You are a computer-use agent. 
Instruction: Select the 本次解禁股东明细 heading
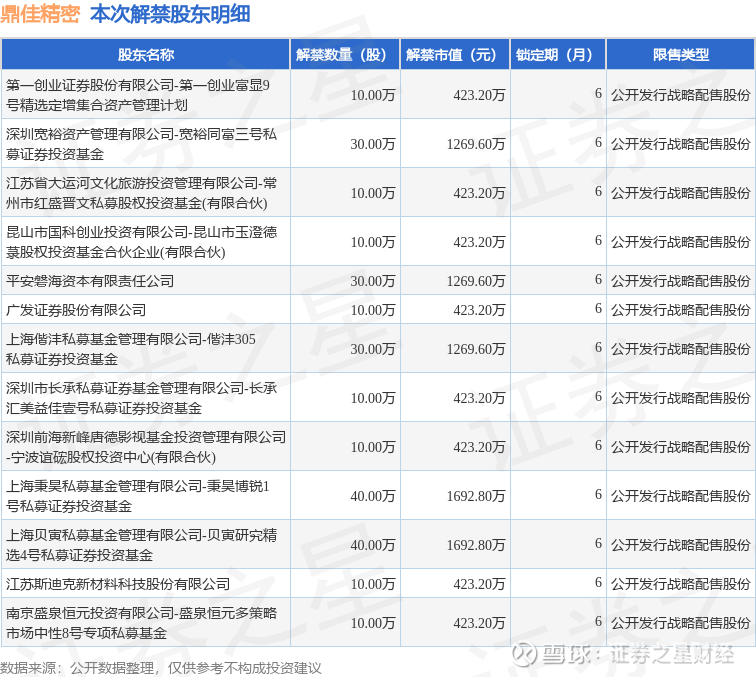pos(170,14)
